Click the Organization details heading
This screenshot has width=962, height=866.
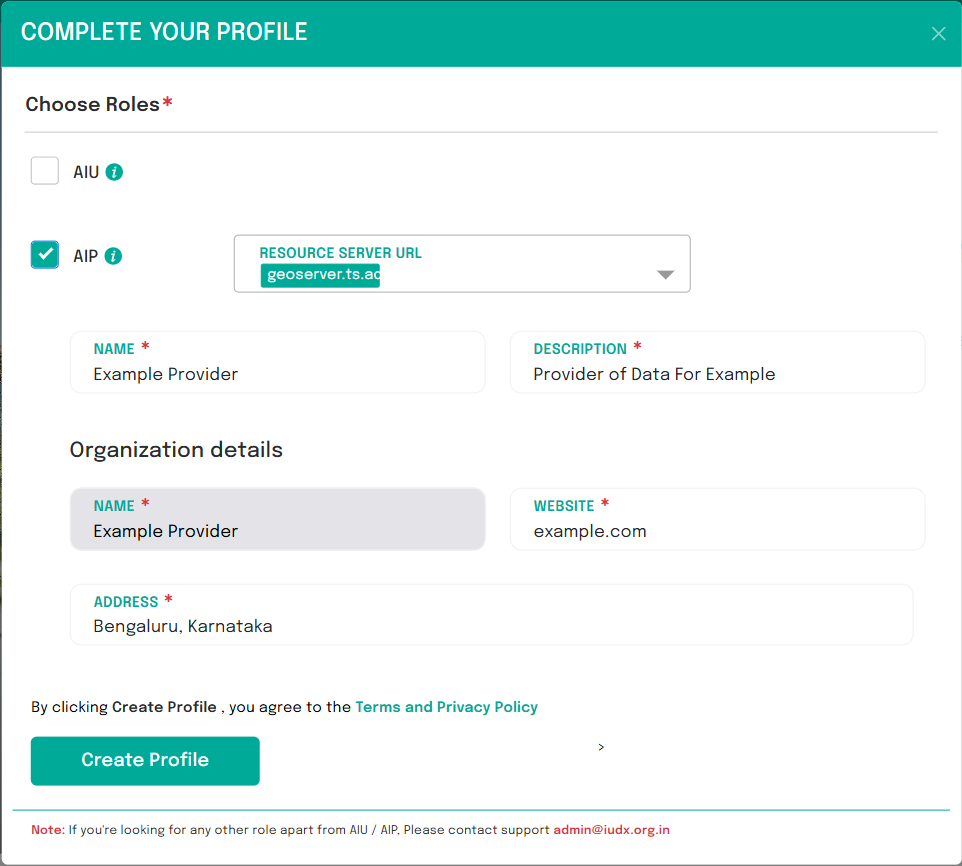[x=176, y=450]
